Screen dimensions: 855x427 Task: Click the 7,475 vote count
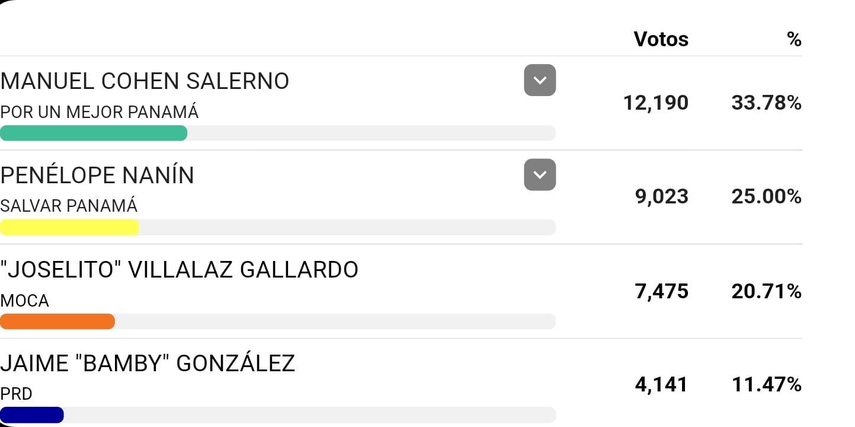tap(661, 291)
